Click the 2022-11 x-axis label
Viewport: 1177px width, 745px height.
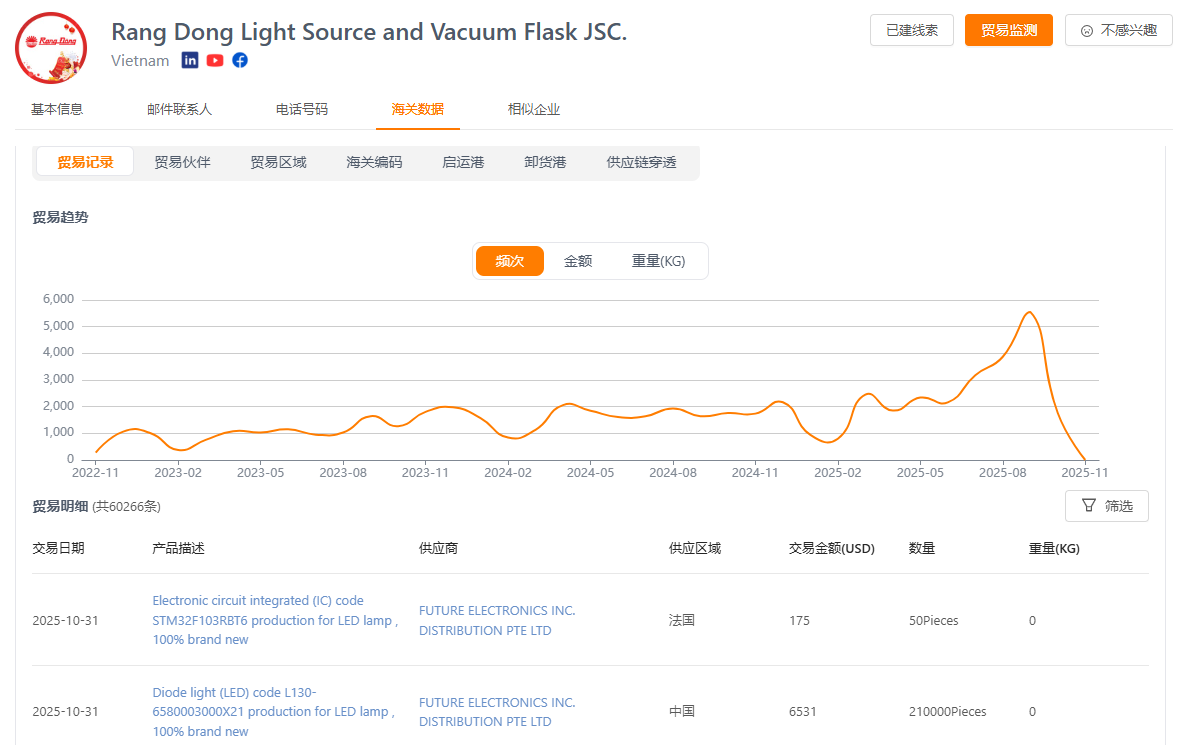click(x=95, y=473)
